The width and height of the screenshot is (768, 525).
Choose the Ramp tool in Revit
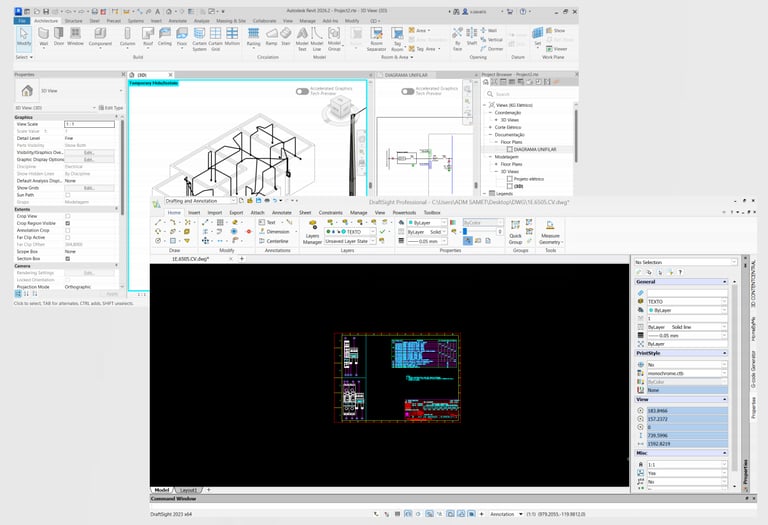(x=271, y=37)
